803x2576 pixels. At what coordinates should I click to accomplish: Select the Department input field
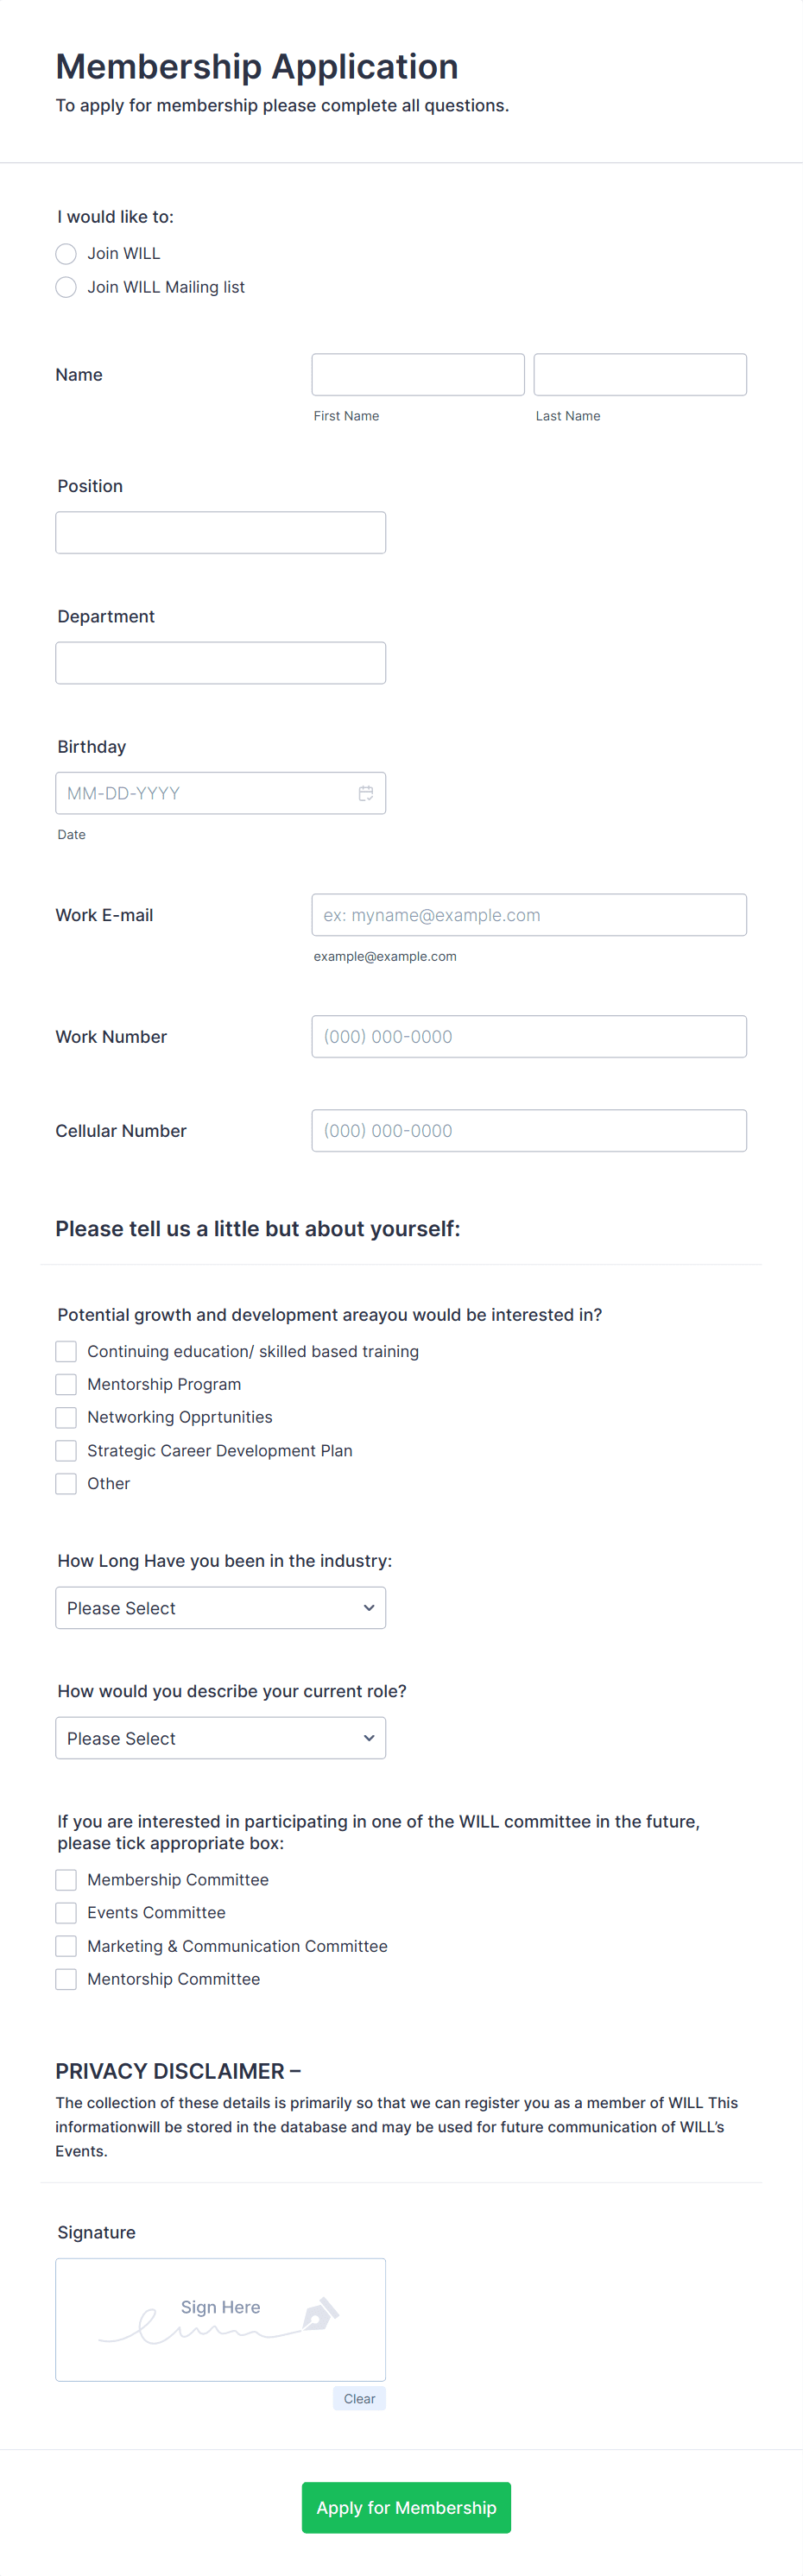(x=221, y=663)
